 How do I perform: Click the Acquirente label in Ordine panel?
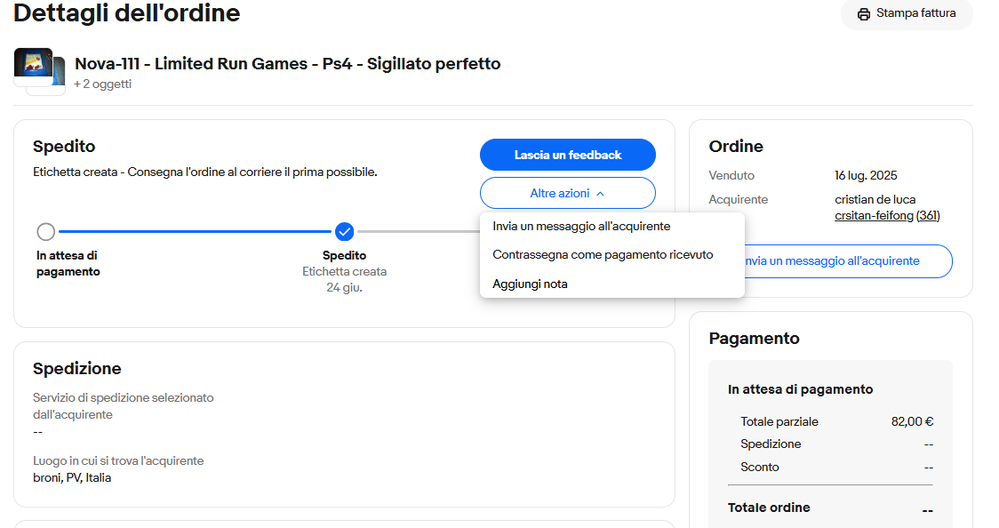pos(738,200)
